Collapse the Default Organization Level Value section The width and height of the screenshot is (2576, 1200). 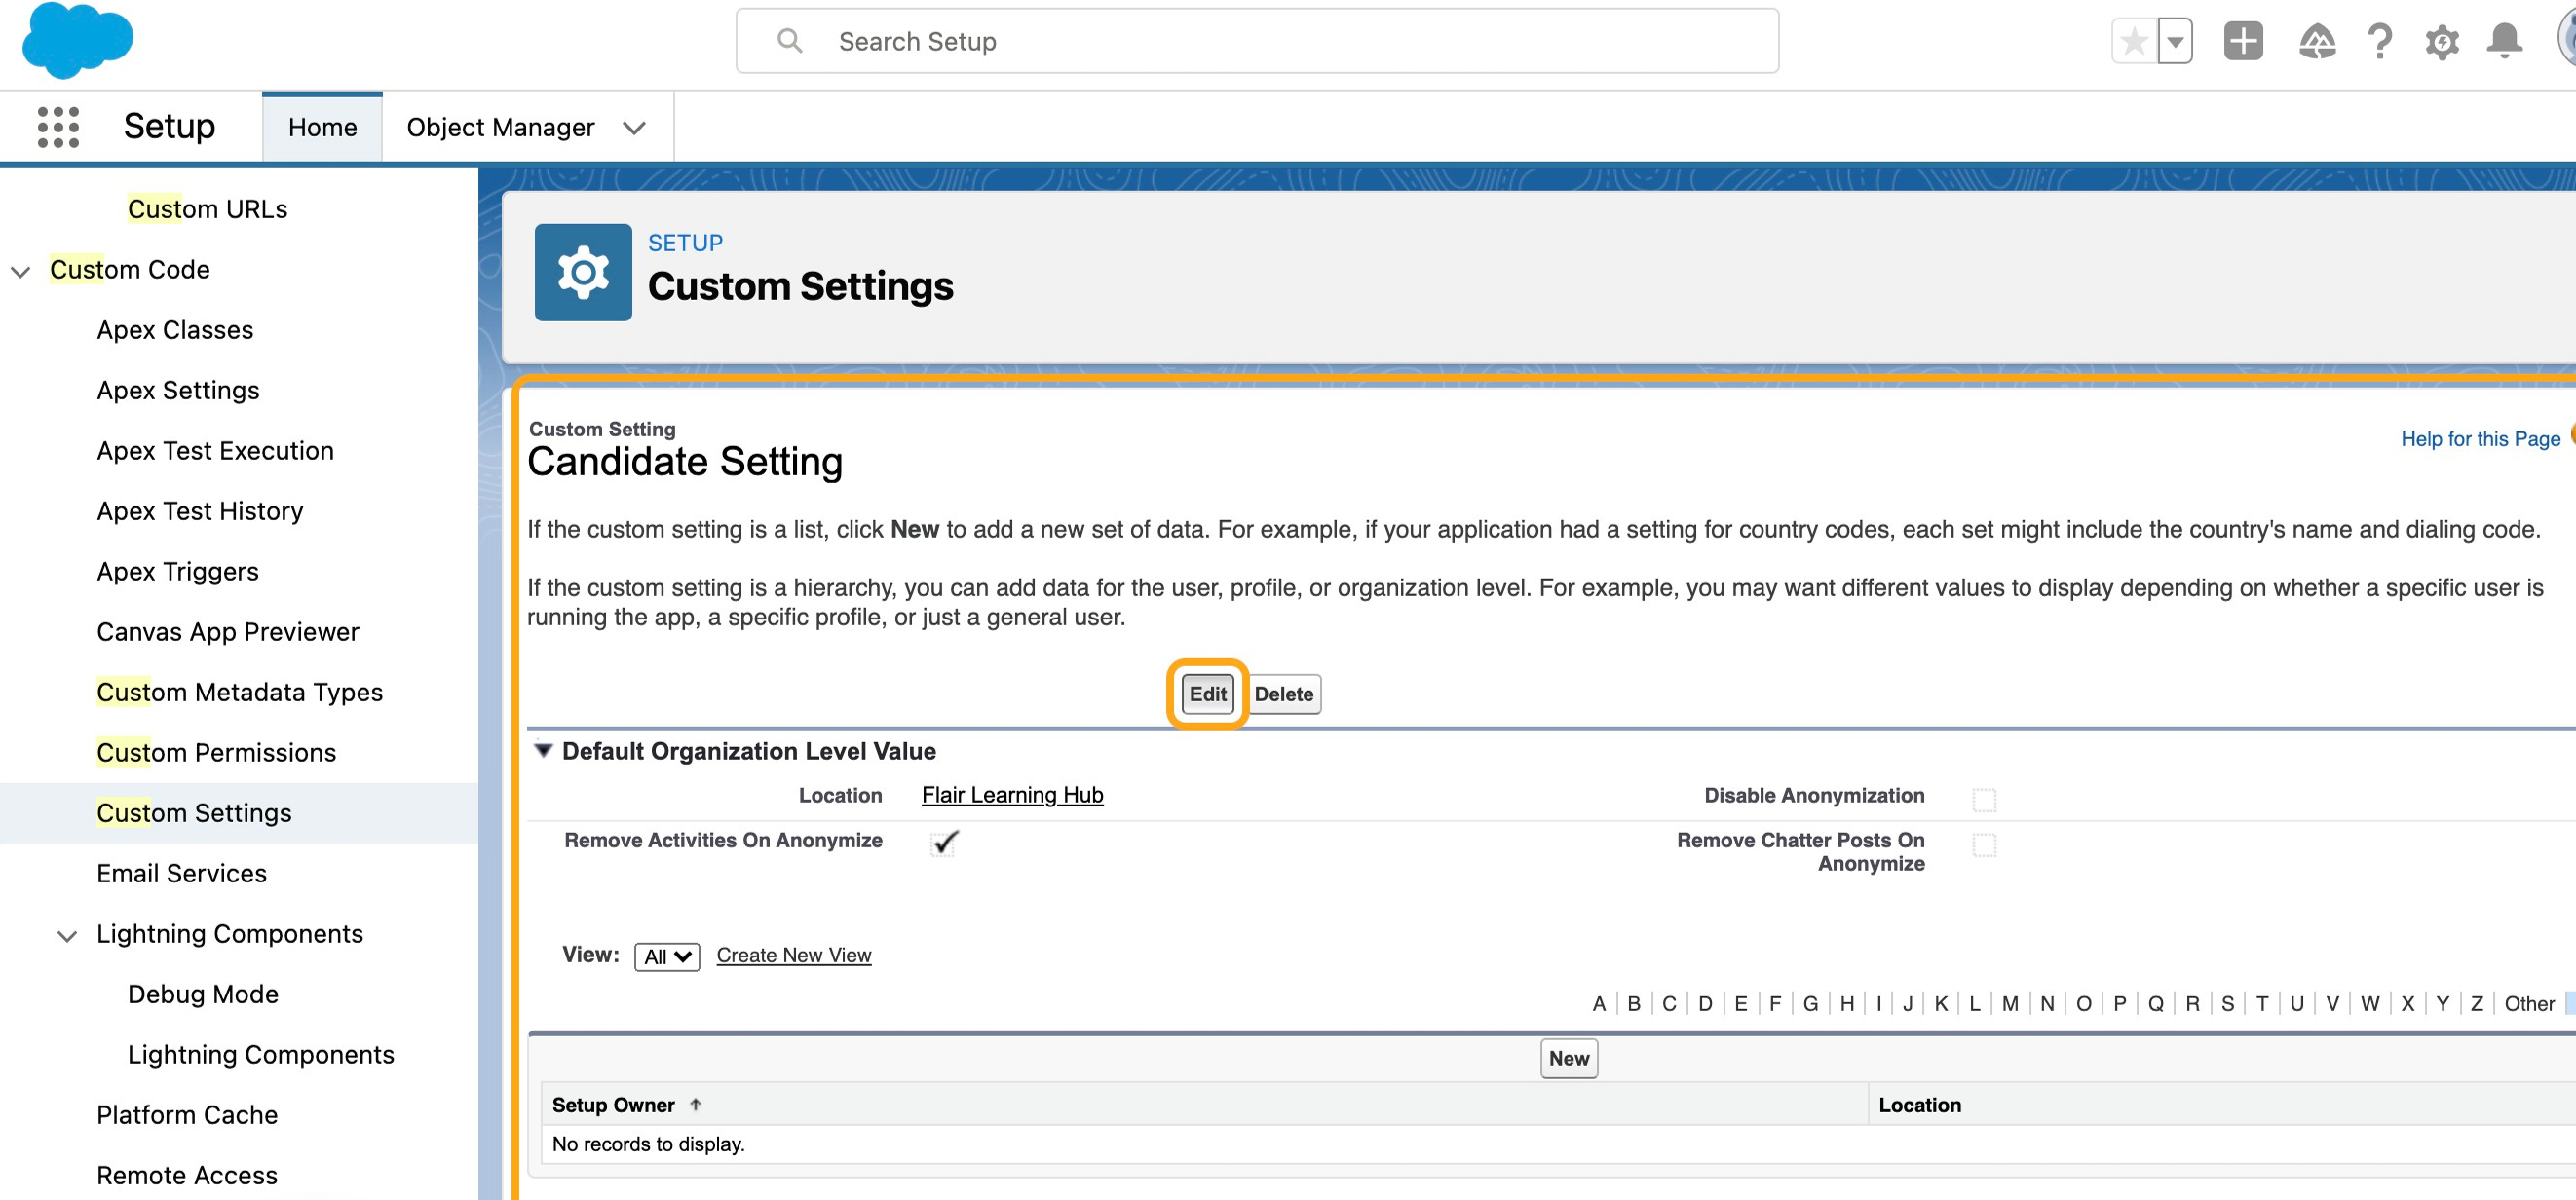pyautogui.click(x=543, y=750)
